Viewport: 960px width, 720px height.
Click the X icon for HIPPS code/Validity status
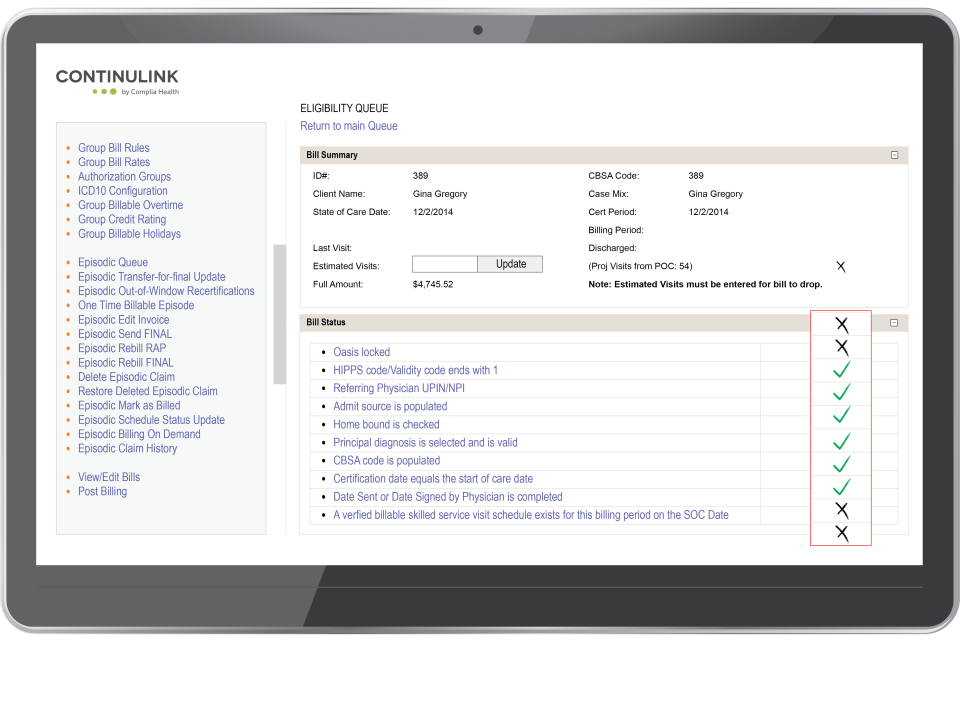point(841,346)
